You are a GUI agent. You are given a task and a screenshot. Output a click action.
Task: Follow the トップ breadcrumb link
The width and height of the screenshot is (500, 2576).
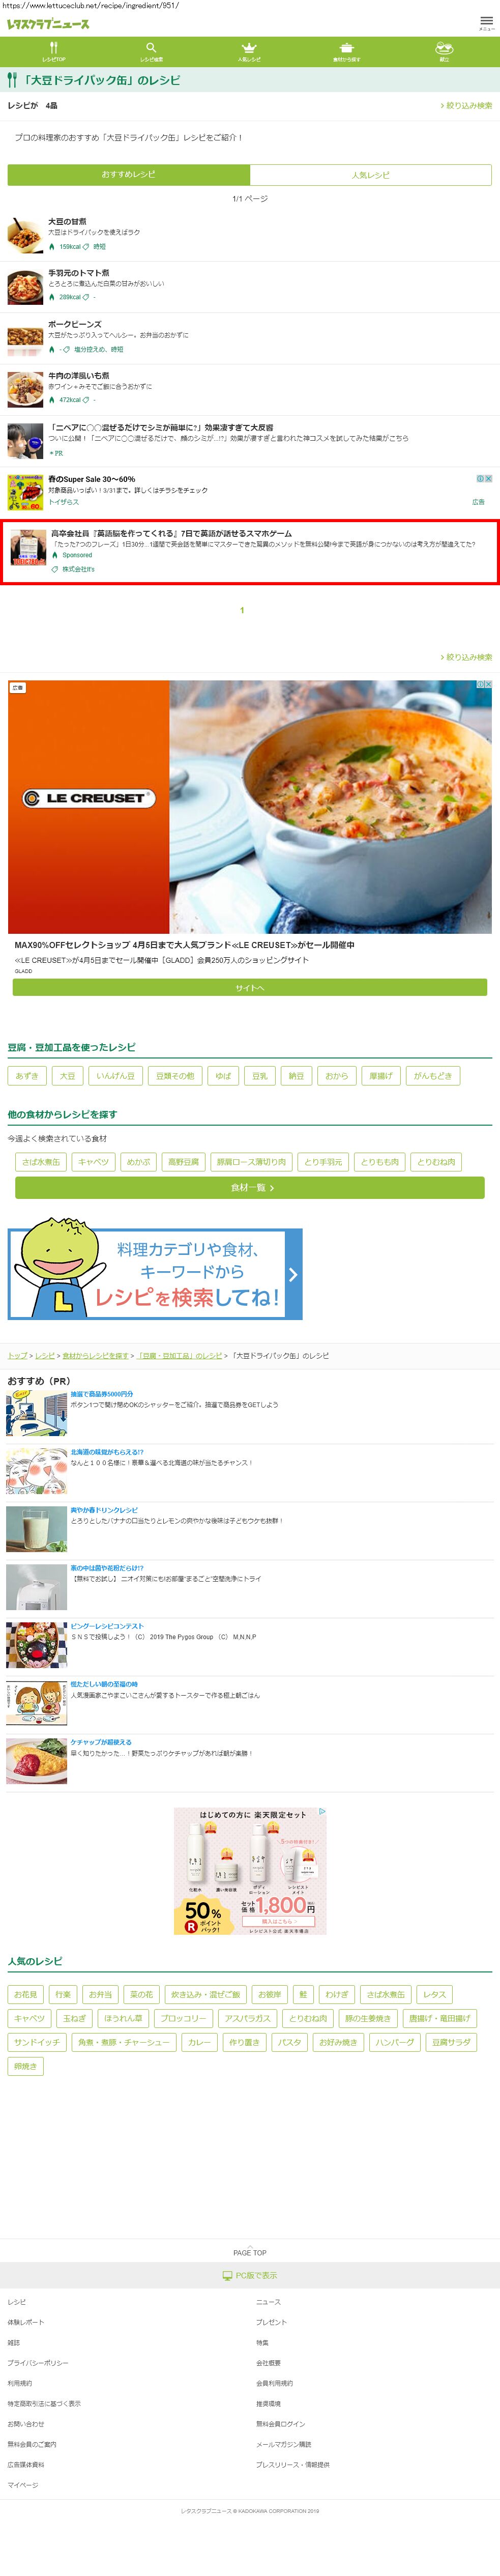[17, 1356]
